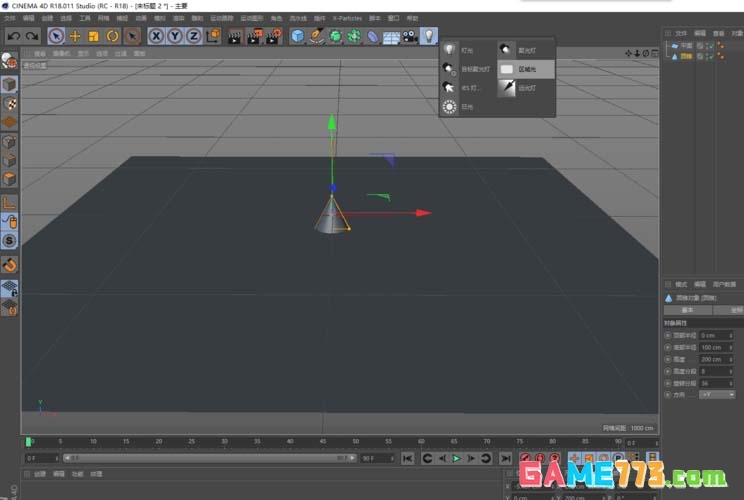
Task: Choose the IES light entry in popup
Action: (x=468, y=88)
